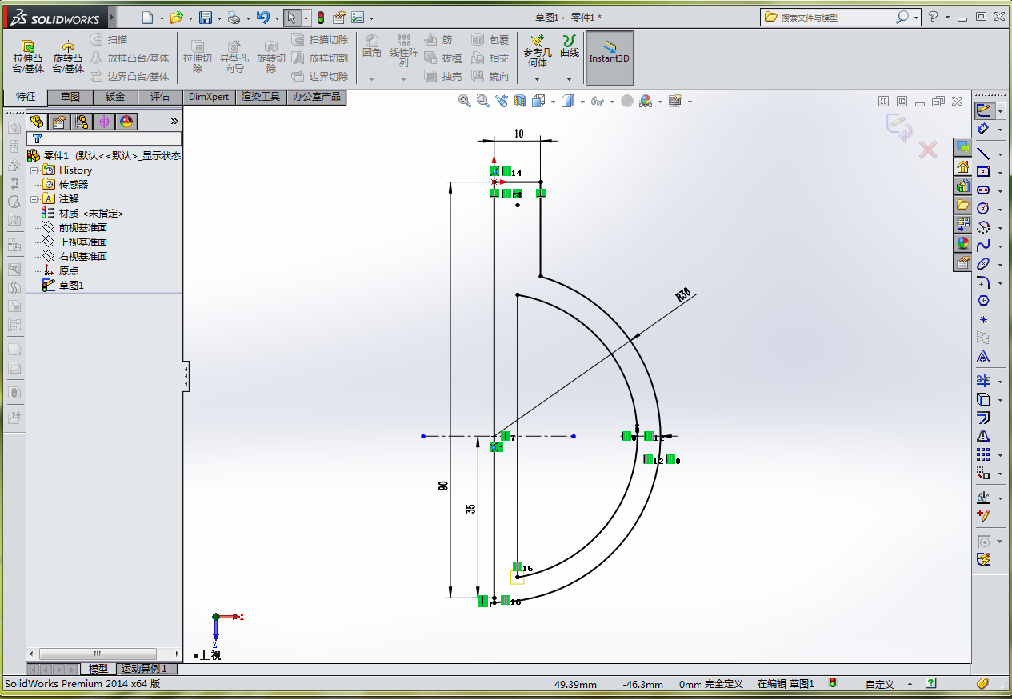
Task: Select the Ellipse sketch tool
Action: [x=983, y=263]
